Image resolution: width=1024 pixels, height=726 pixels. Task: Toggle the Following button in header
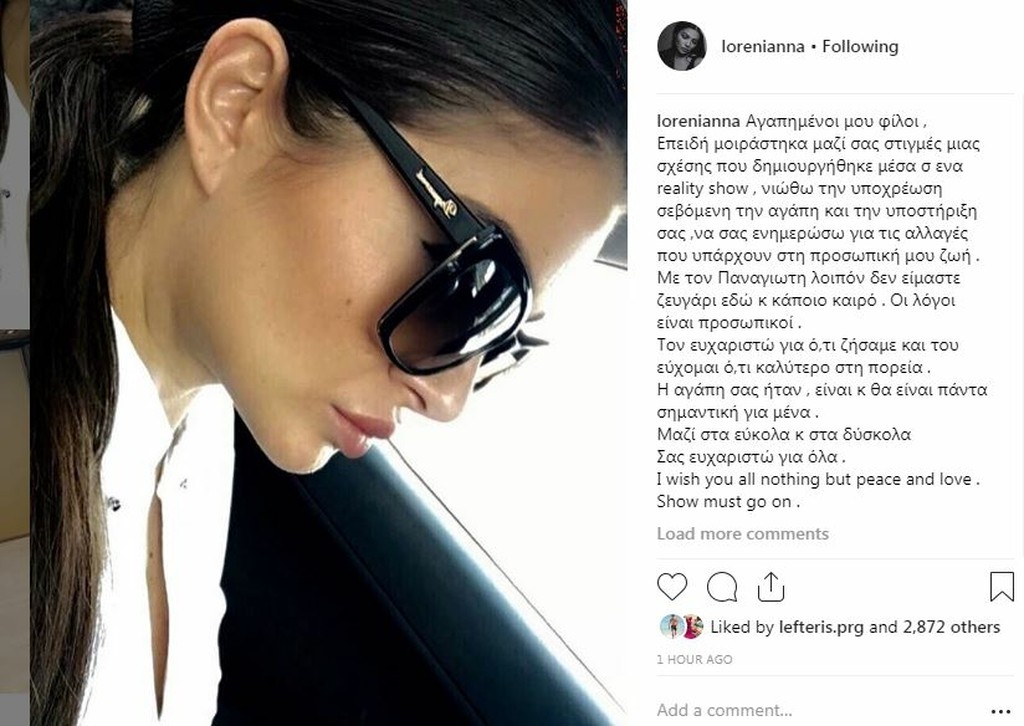point(860,46)
